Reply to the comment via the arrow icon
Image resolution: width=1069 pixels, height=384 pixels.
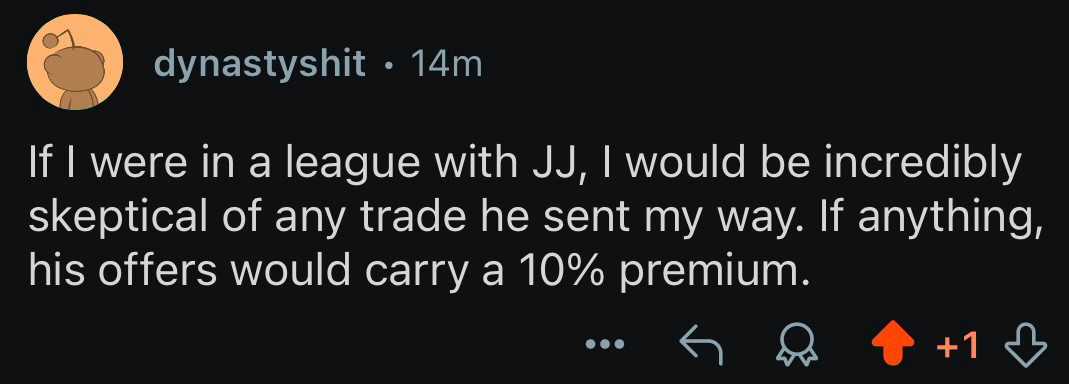pyautogui.click(x=702, y=346)
